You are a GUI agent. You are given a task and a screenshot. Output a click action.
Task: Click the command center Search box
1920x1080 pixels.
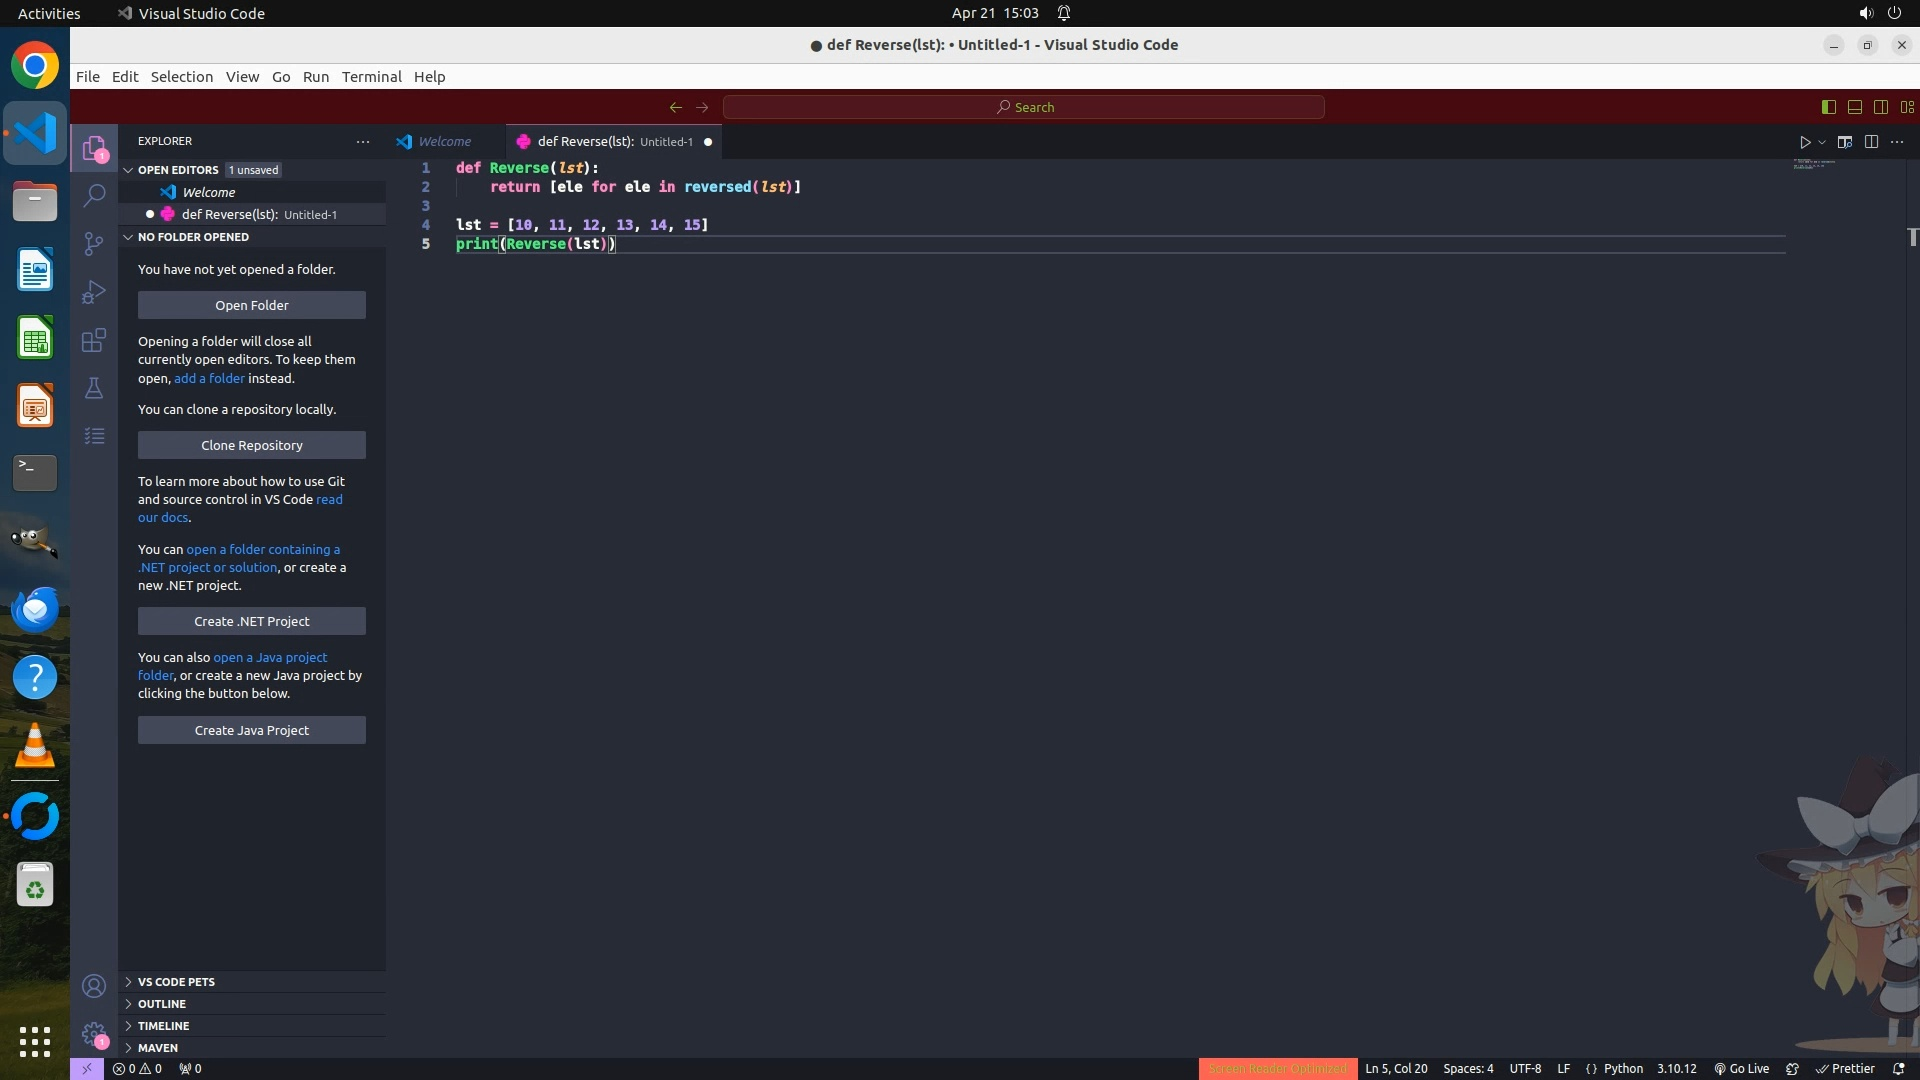1024,107
